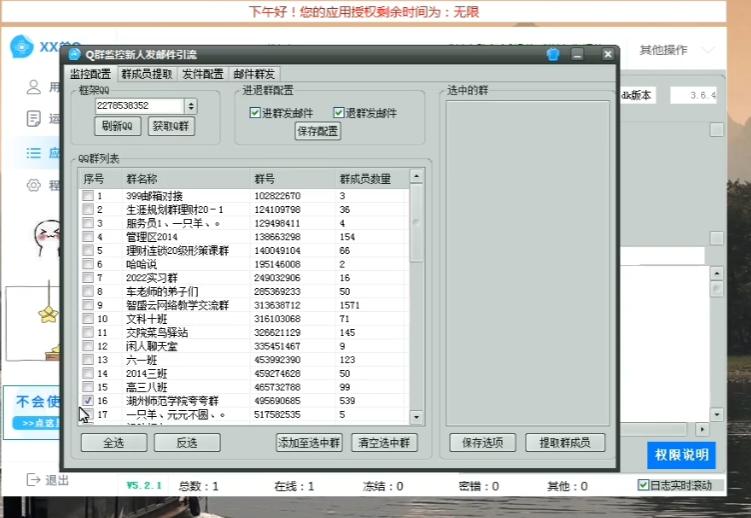Click main window horizontal scroll right arrow

[702, 429]
